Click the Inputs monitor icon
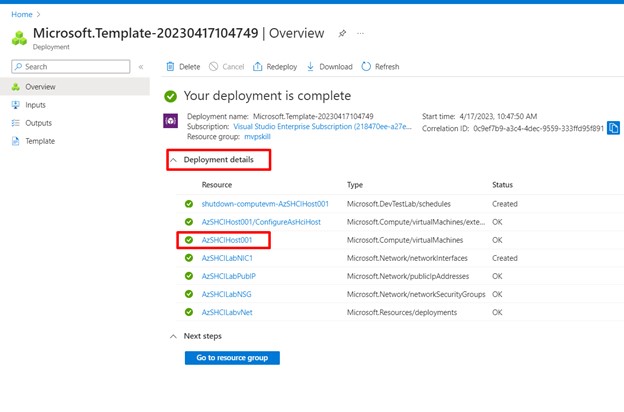 pyautogui.click(x=16, y=105)
